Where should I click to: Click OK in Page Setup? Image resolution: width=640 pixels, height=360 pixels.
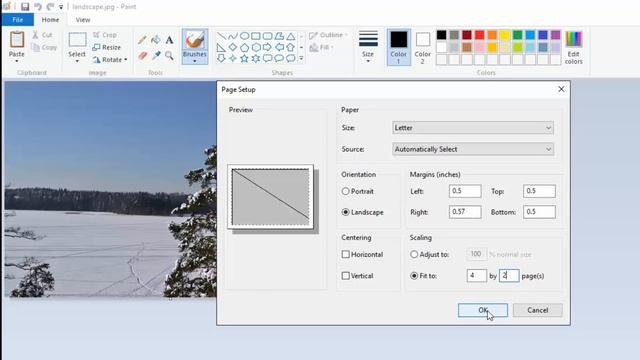pyautogui.click(x=483, y=310)
